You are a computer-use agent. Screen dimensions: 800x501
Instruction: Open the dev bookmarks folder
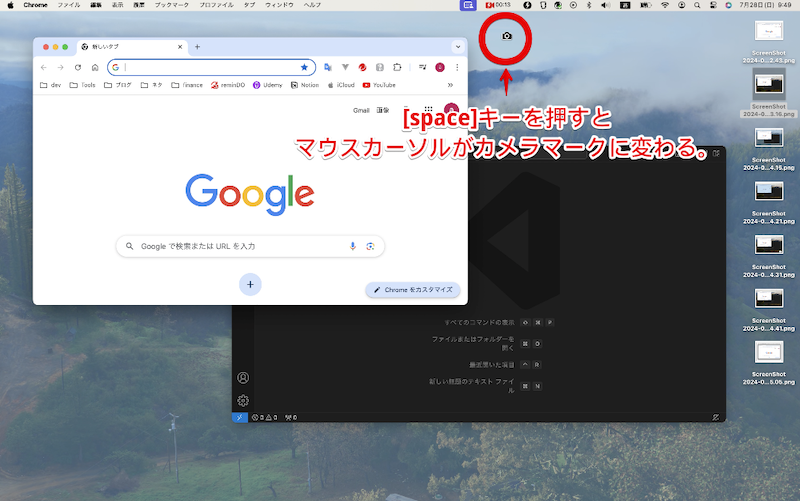(x=51, y=85)
